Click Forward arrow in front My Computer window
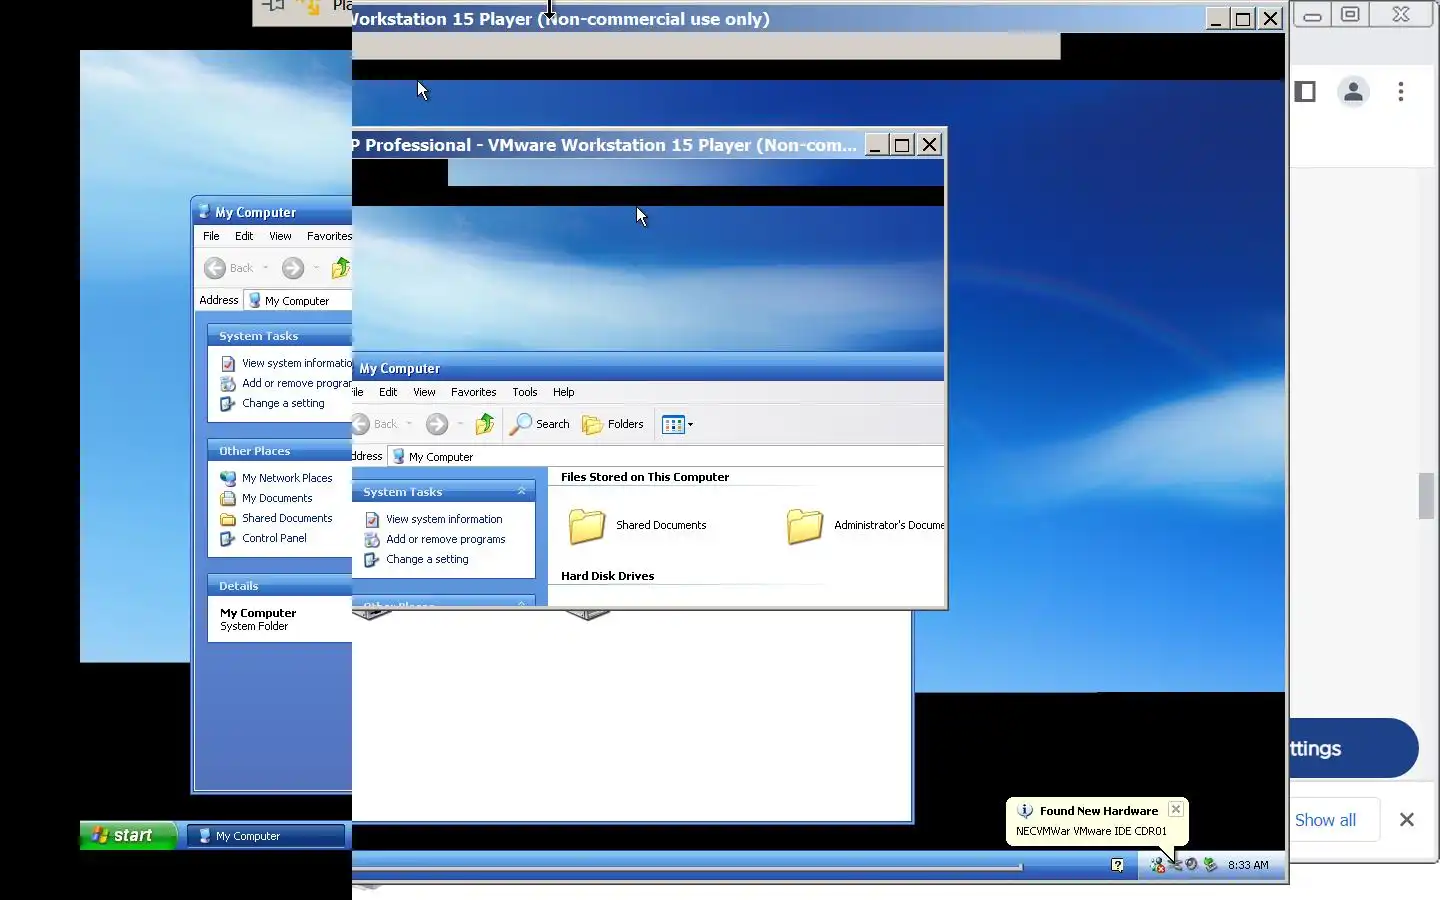Screen dimensions: 1440x900 (x=437, y=424)
